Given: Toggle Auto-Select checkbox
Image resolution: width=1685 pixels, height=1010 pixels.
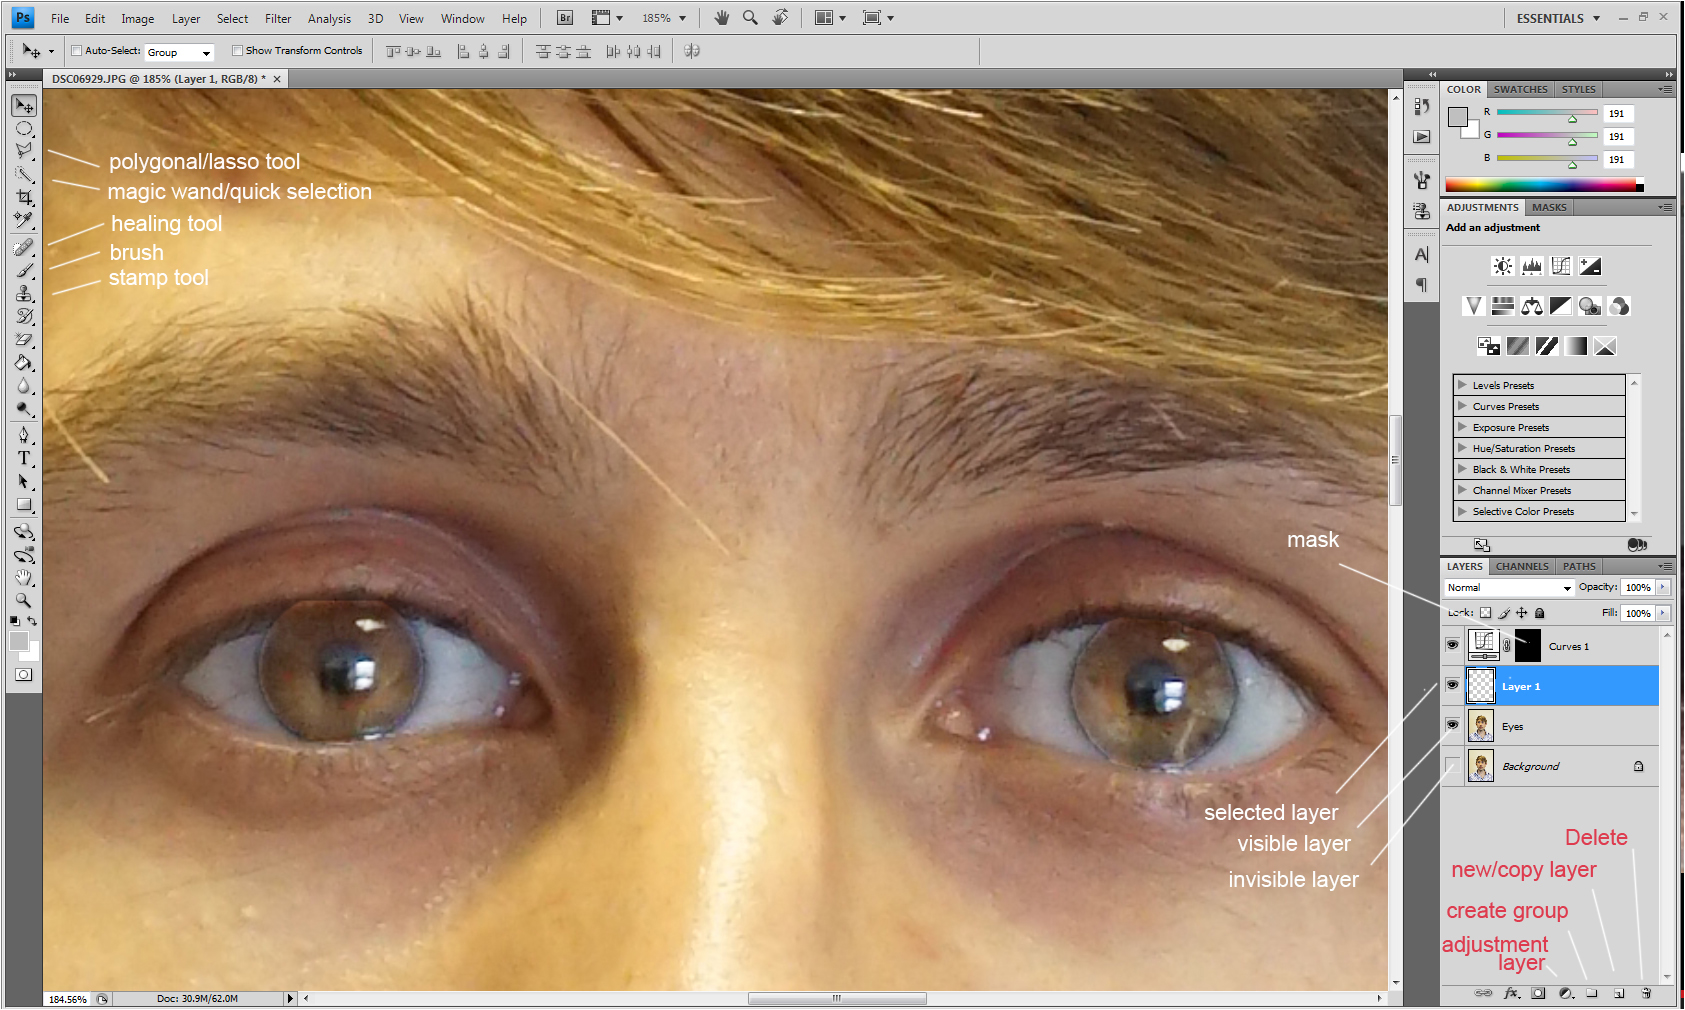Looking at the screenshot, I should coord(77,51).
